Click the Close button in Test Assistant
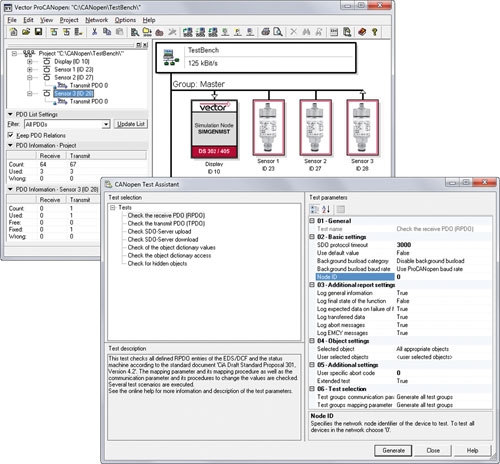This screenshot has height=464, width=500. tap(433, 450)
